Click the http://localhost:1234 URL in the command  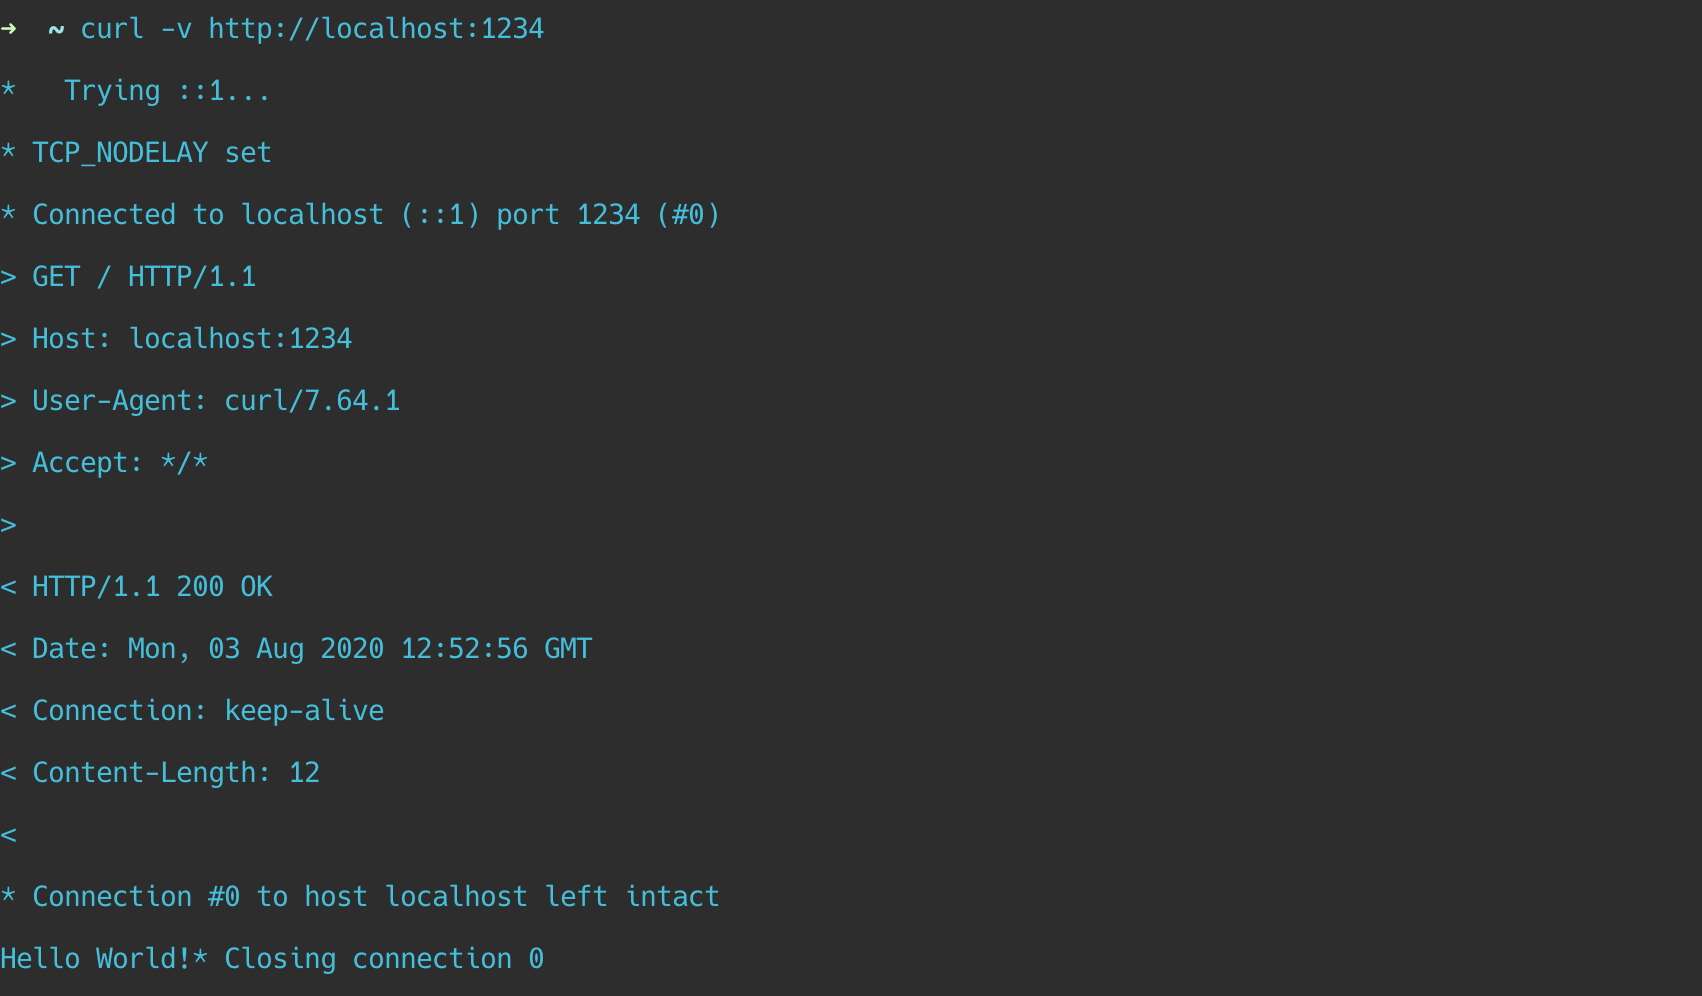(x=376, y=29)
